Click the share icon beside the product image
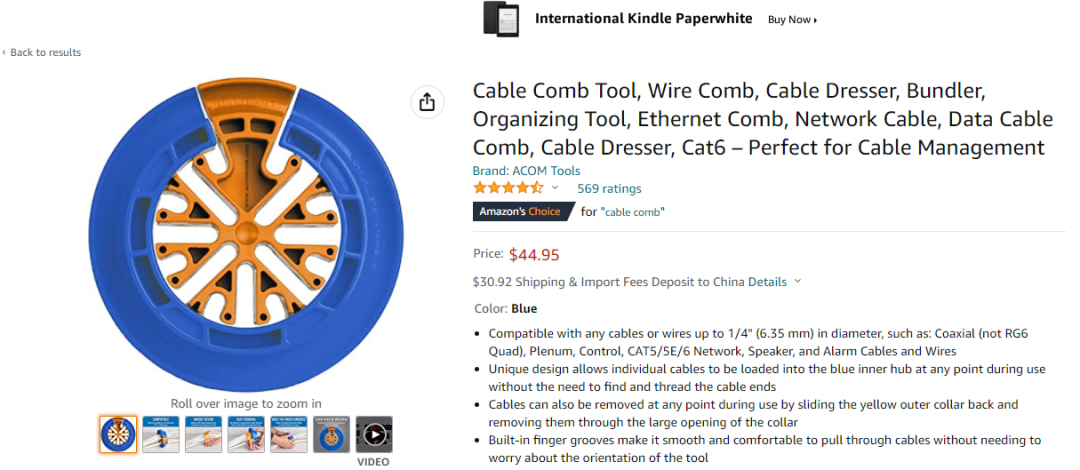This screenshot has height=470, width=1080. click(x=427, y=102)
